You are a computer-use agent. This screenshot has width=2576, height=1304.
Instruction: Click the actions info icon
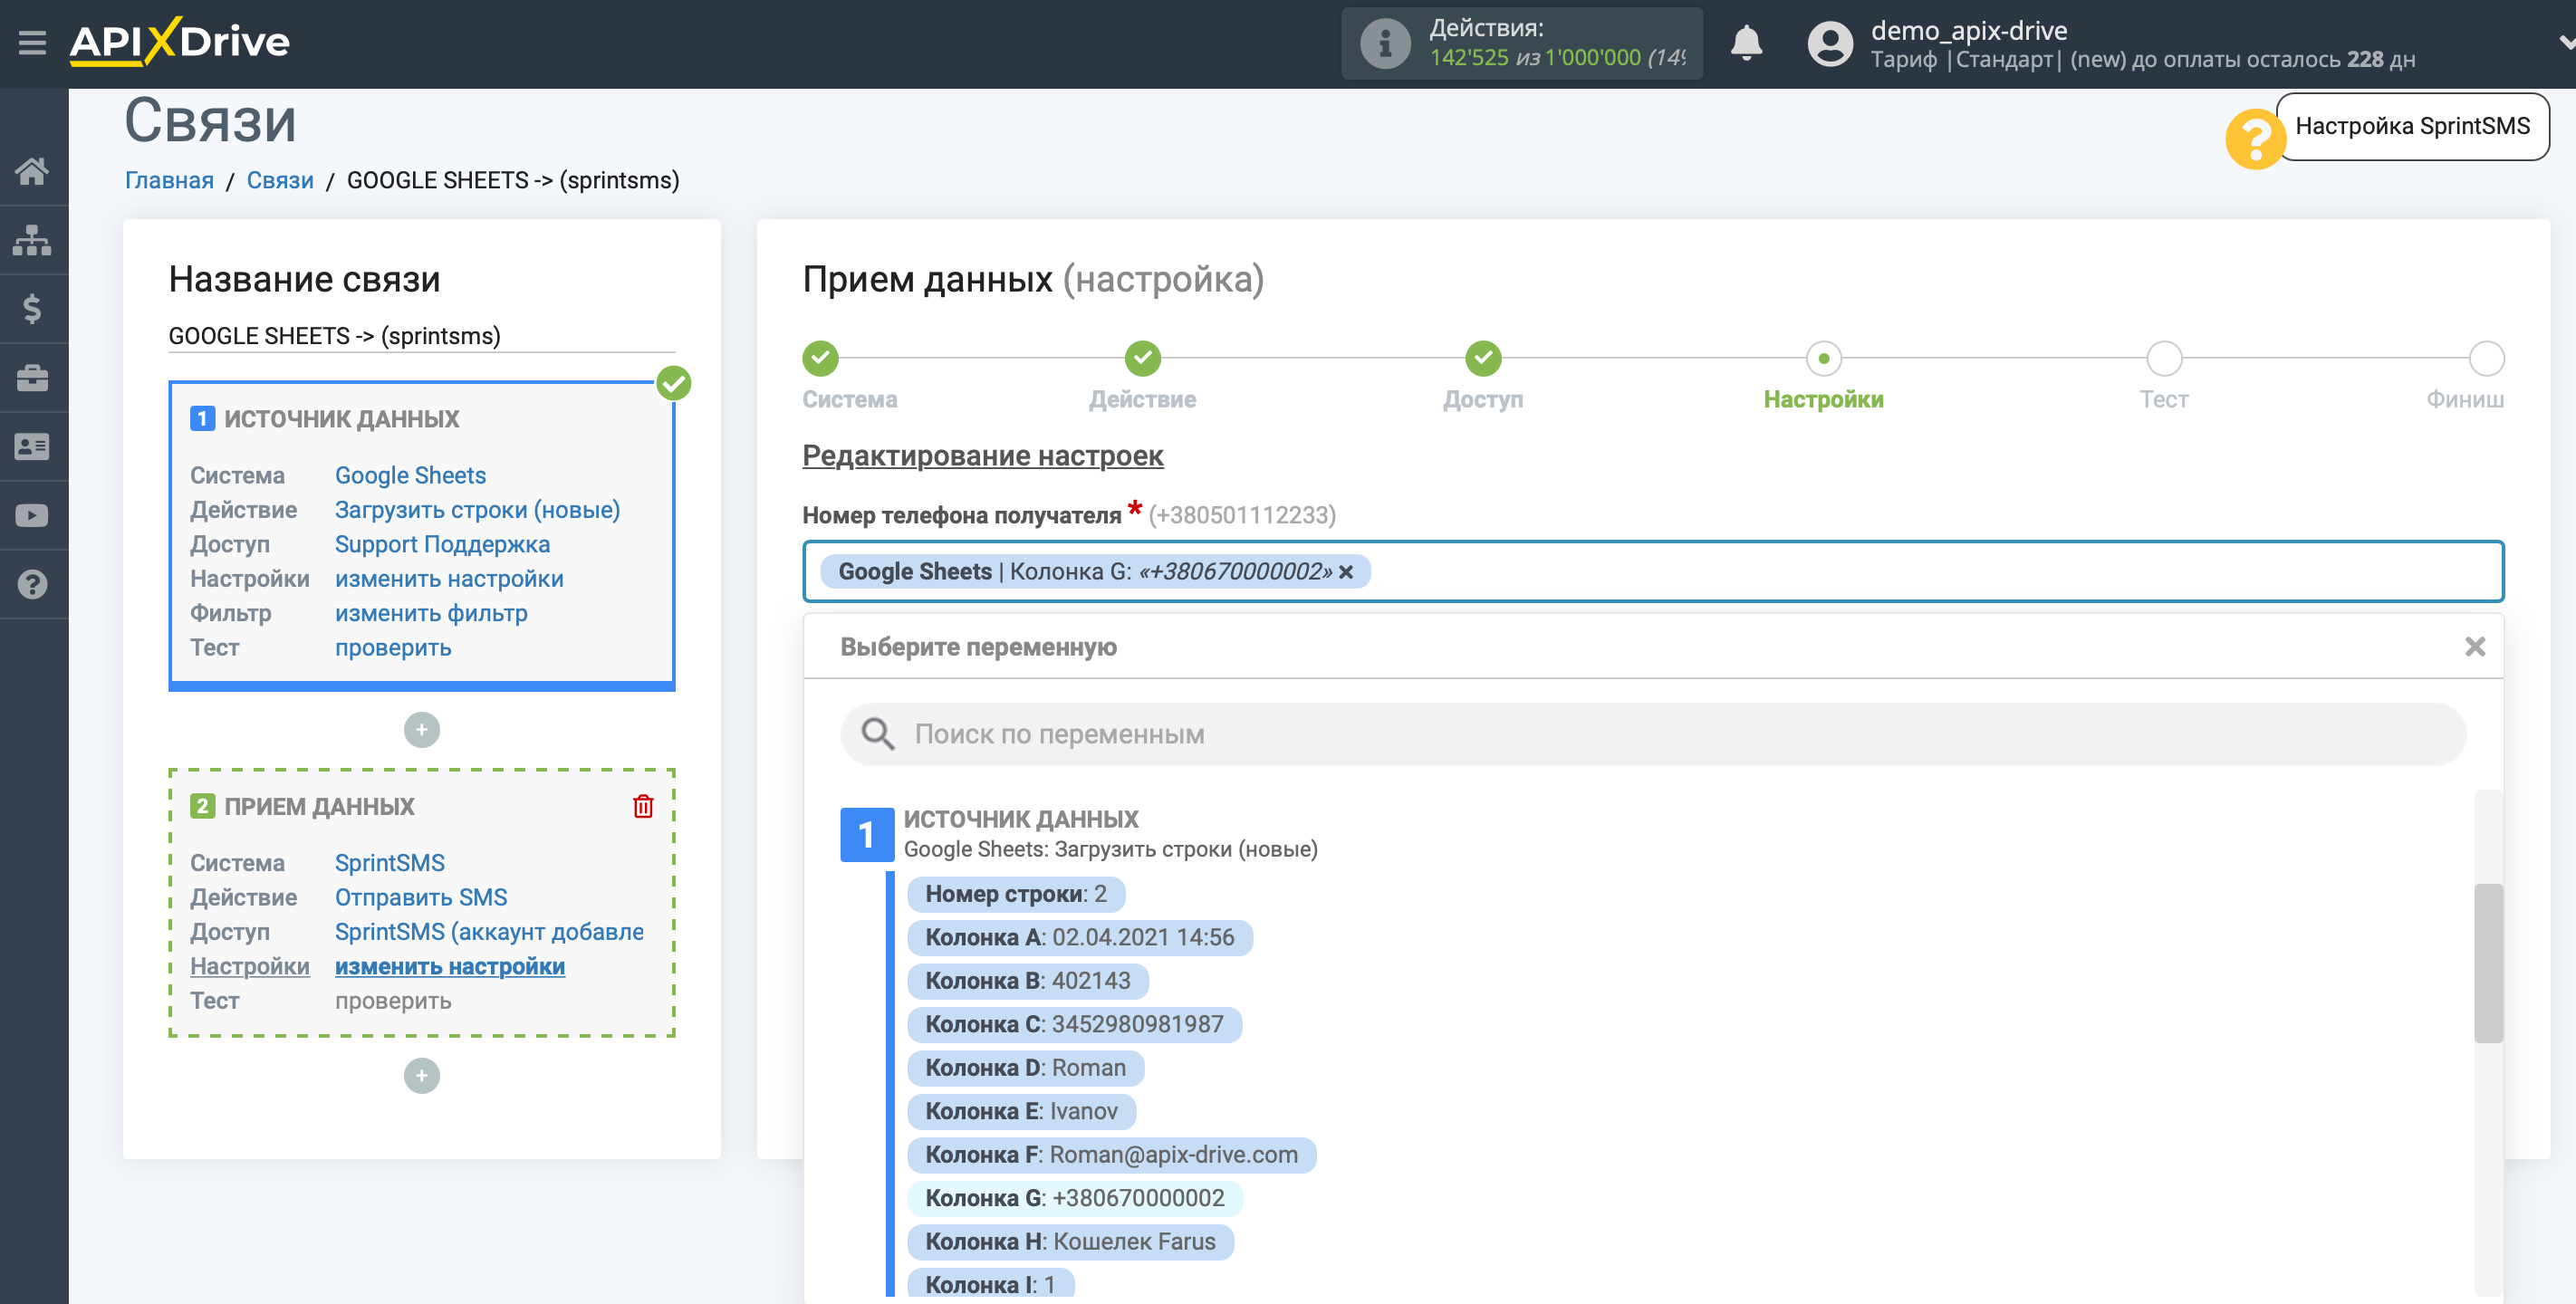[1385, 44]
